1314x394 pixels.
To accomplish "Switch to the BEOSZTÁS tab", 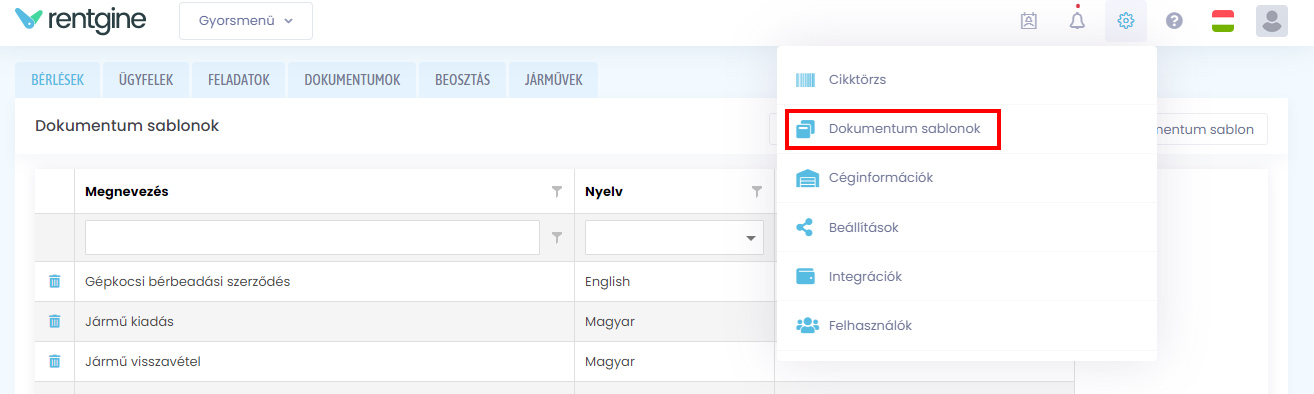I will tap(463, 81).
